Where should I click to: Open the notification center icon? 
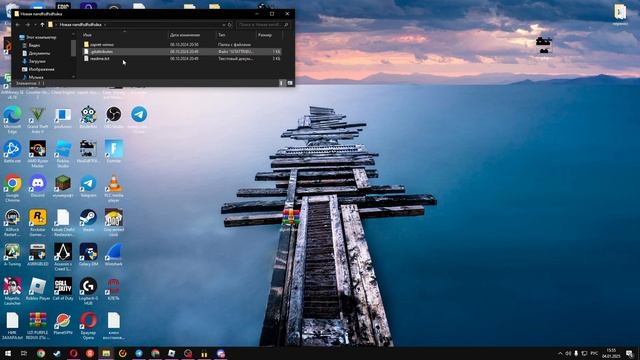pos(629,353)
